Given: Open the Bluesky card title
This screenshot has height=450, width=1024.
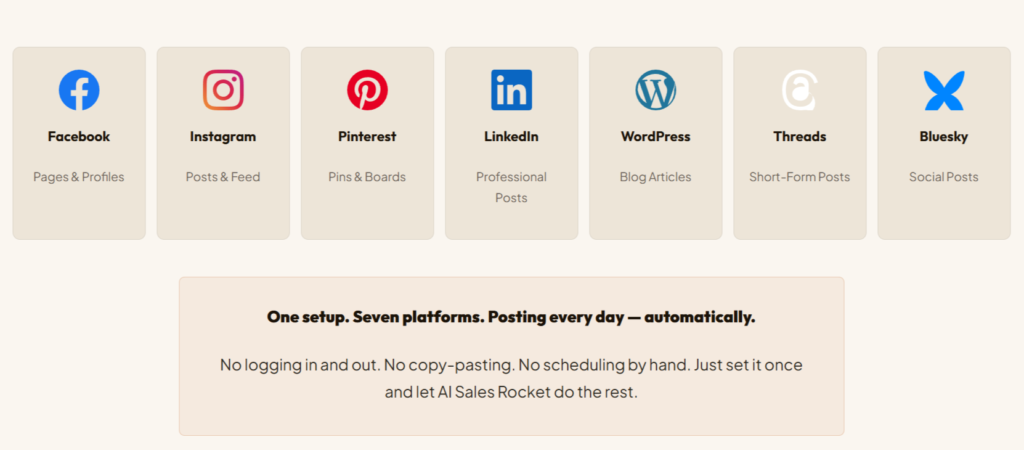Looking at the screenshot, I should click(943, 137).
